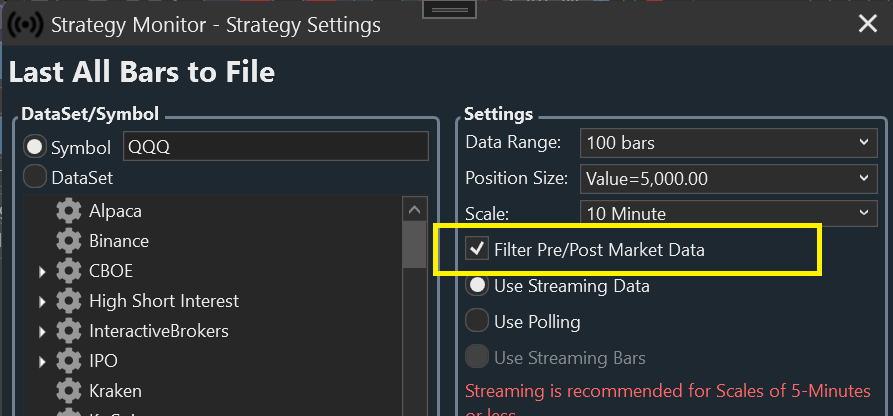This screenshot has height=416, width=893.
Task: Click the High Short Interest gear icon
Action: [69, 301]
